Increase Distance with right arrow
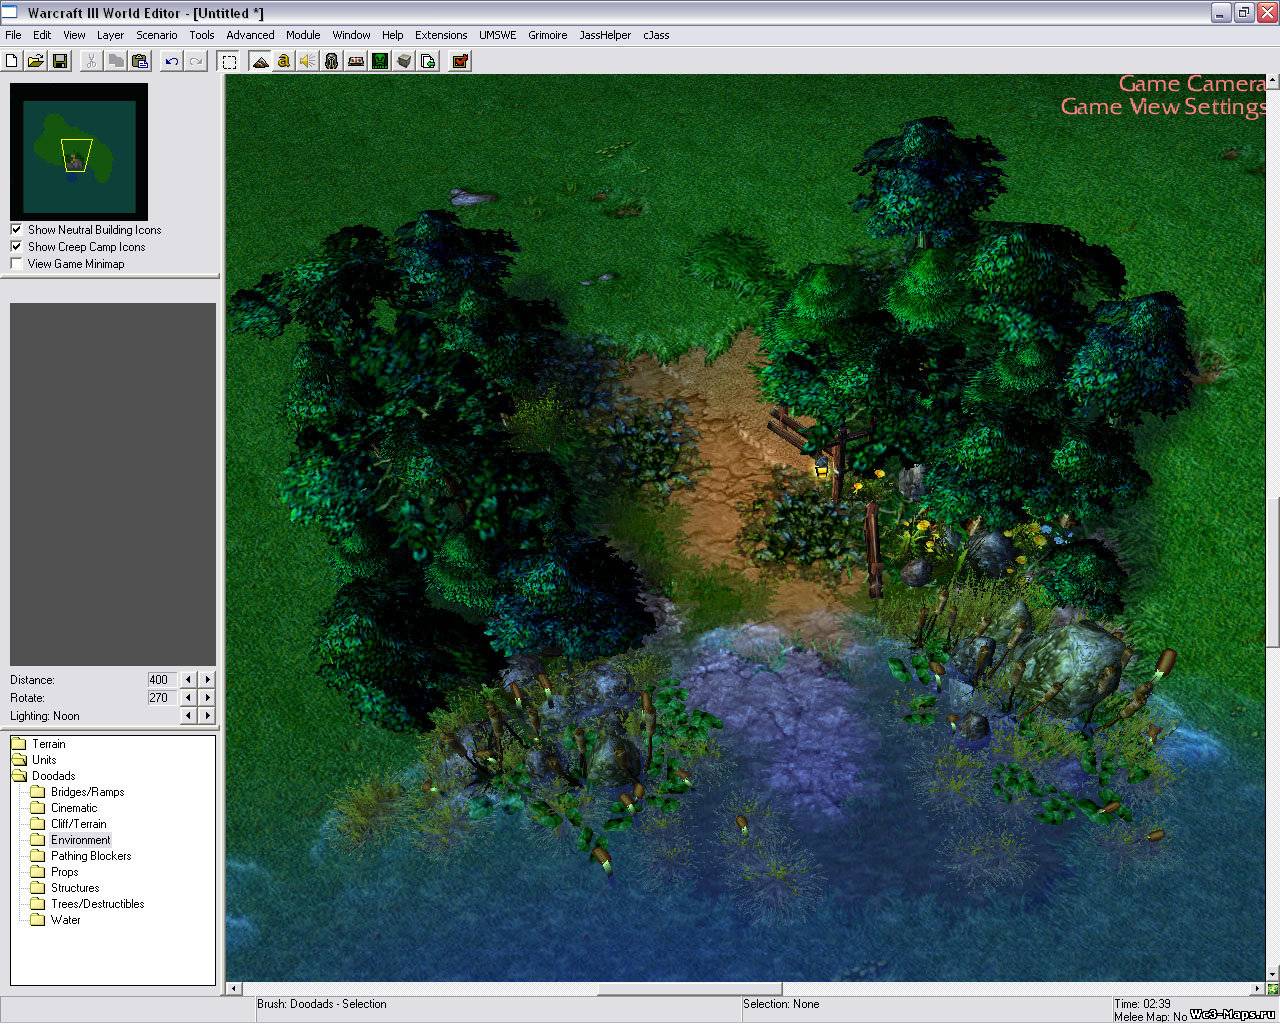The width and height of the screenshot is (1280, 1024). [x=207, y=680]
